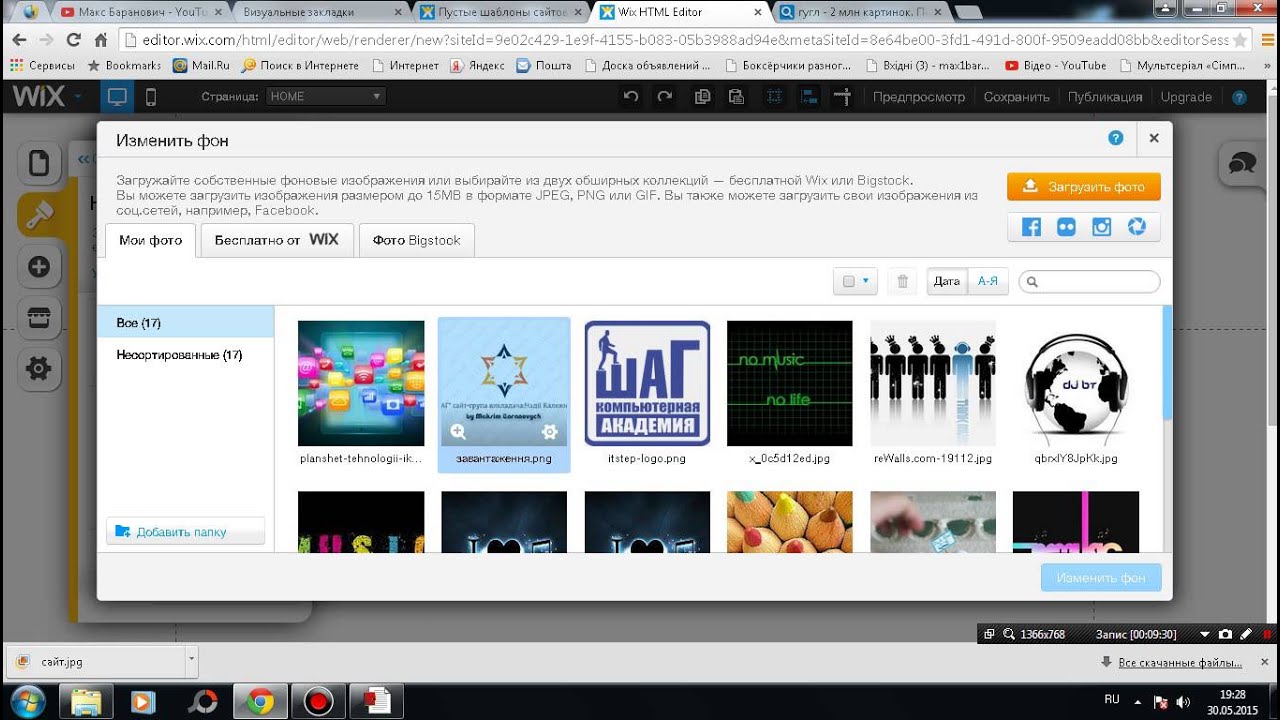Click Изменить фон confirm button
The width and height of the screenshot is (1280, 720).
pyautogui.click(x=1101, y=578)
